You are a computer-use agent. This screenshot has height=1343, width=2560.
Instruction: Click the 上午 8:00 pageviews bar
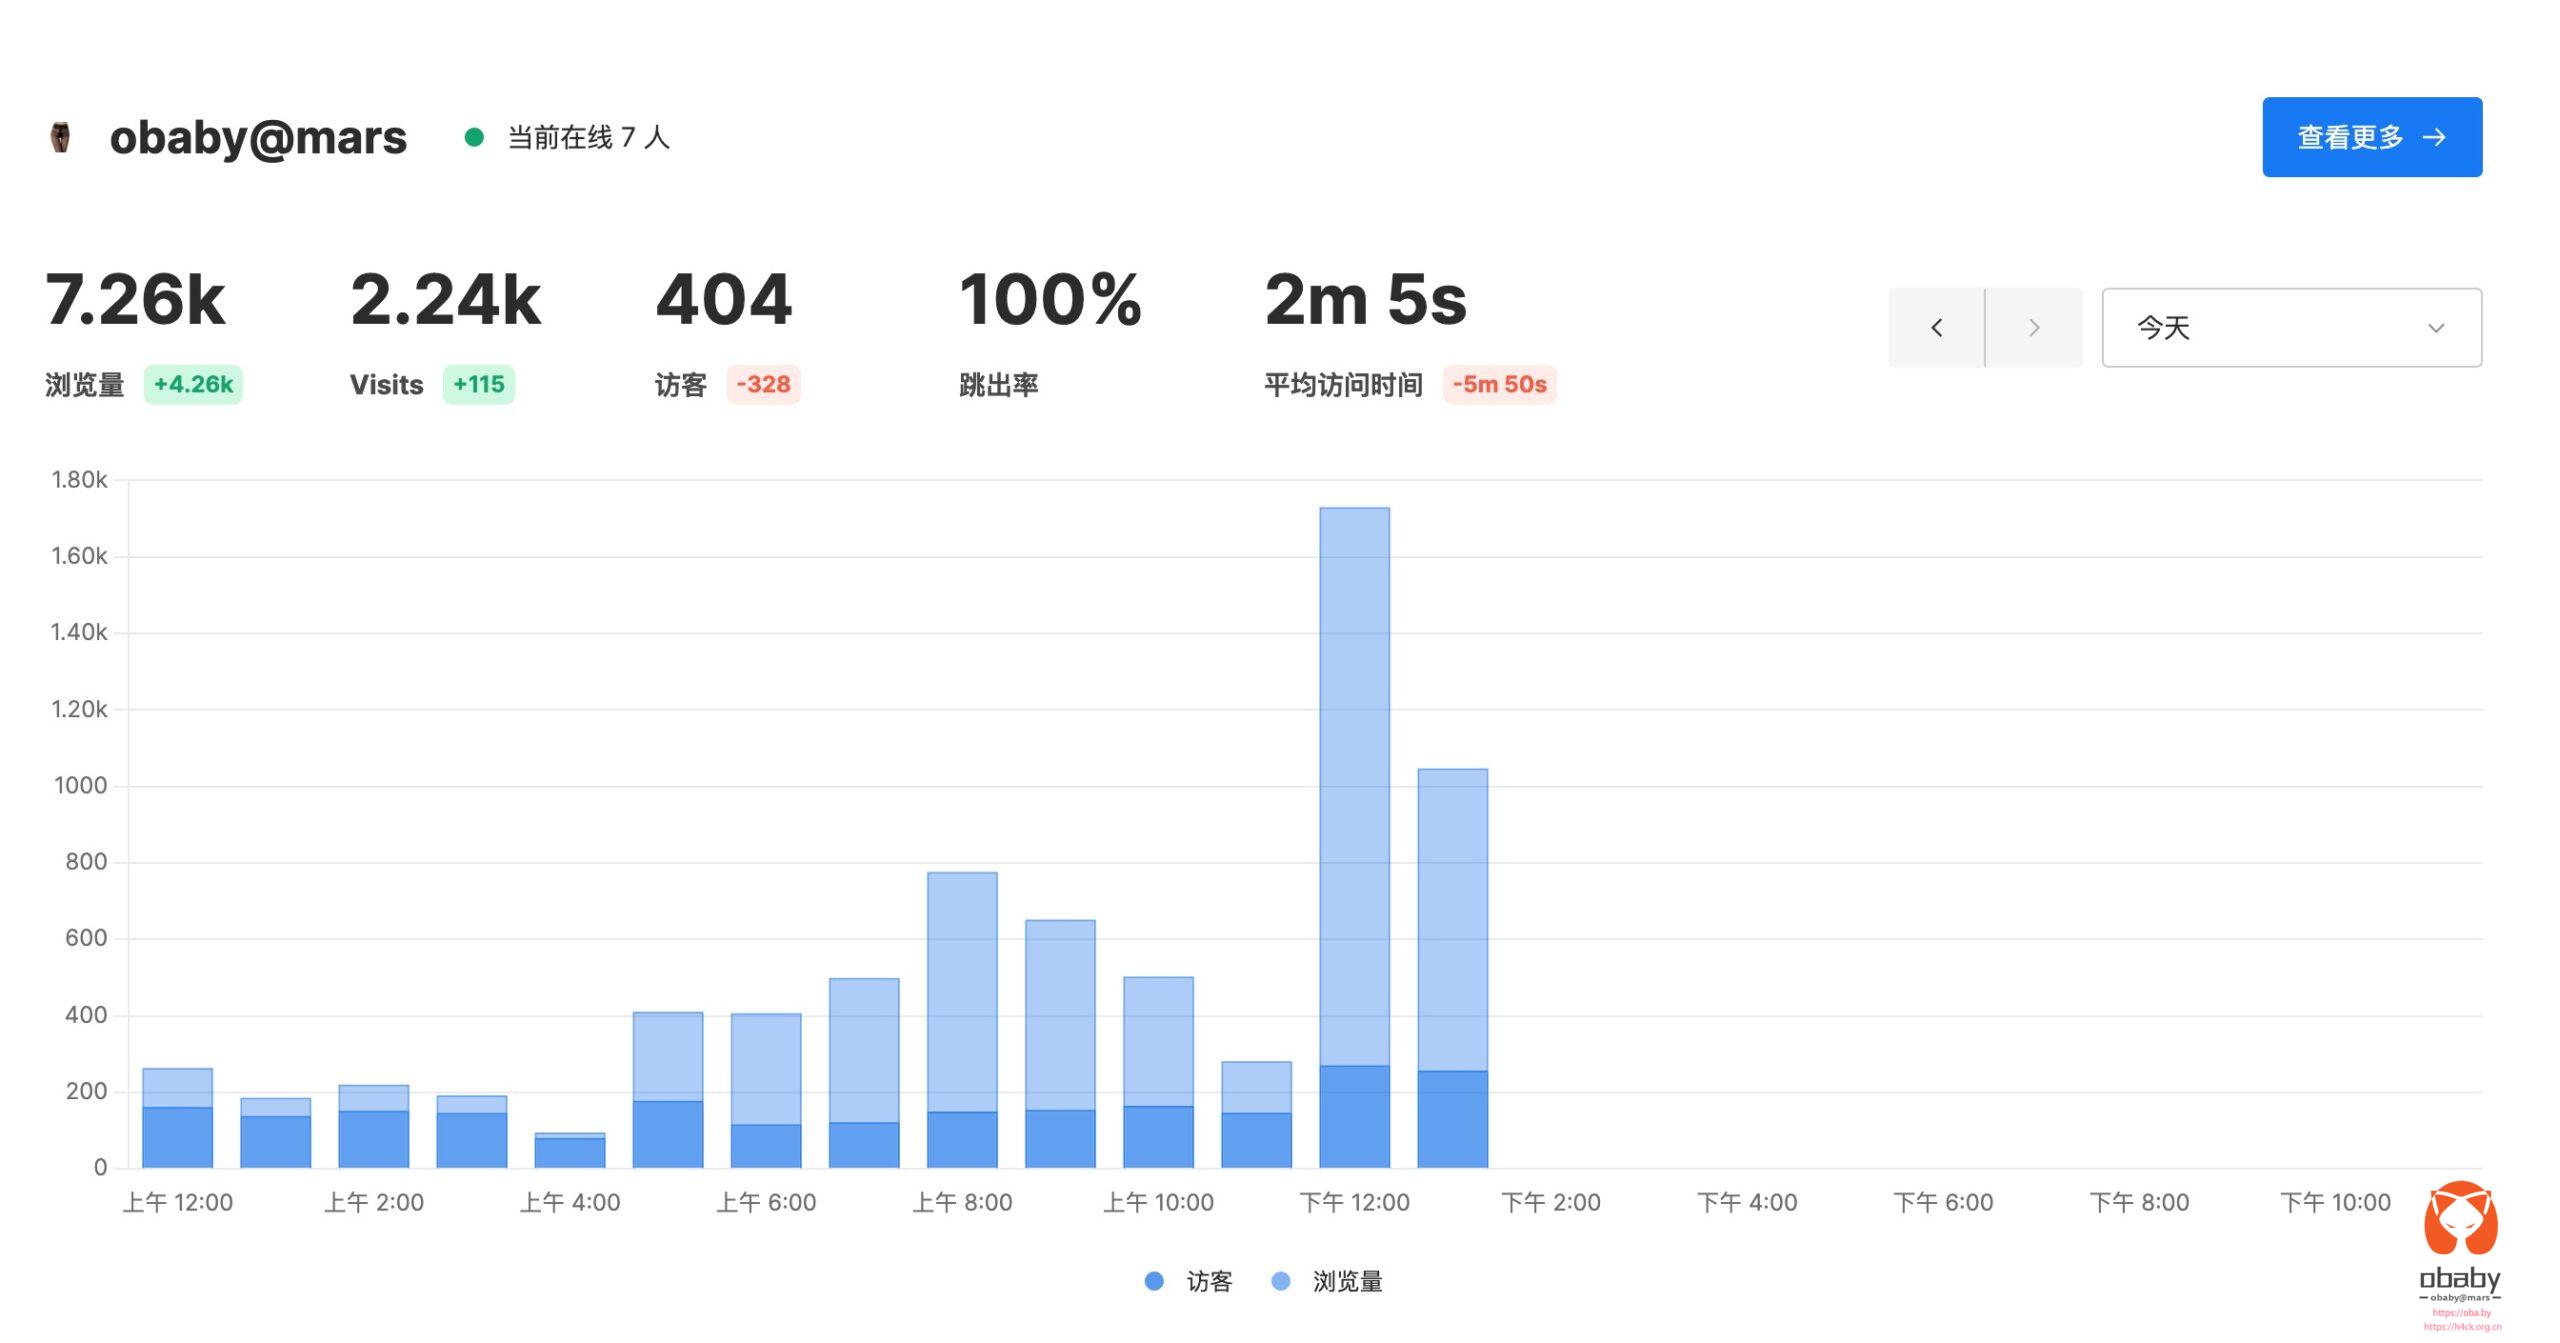coord(962,990)
